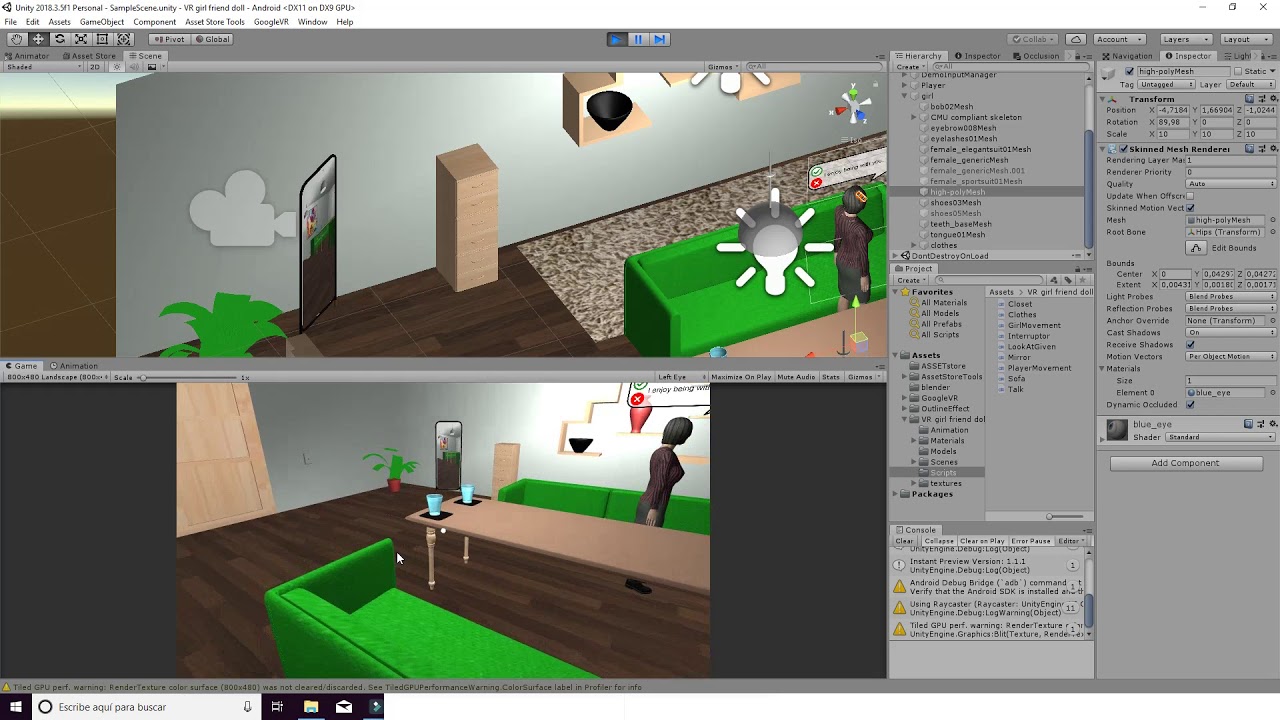Toggle Receive Shadows checkbox
The image size is (1280, 720).
(1190, 345)
